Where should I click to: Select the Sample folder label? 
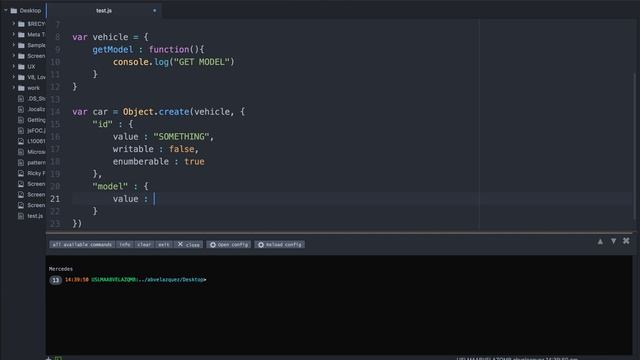click(x=36, y=45)
